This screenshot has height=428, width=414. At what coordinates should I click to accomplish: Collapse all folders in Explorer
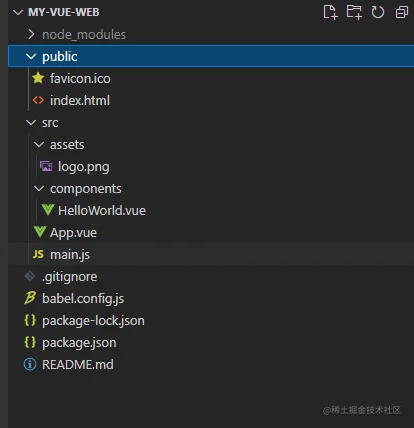pyautogui.click(x=402, y=12)
